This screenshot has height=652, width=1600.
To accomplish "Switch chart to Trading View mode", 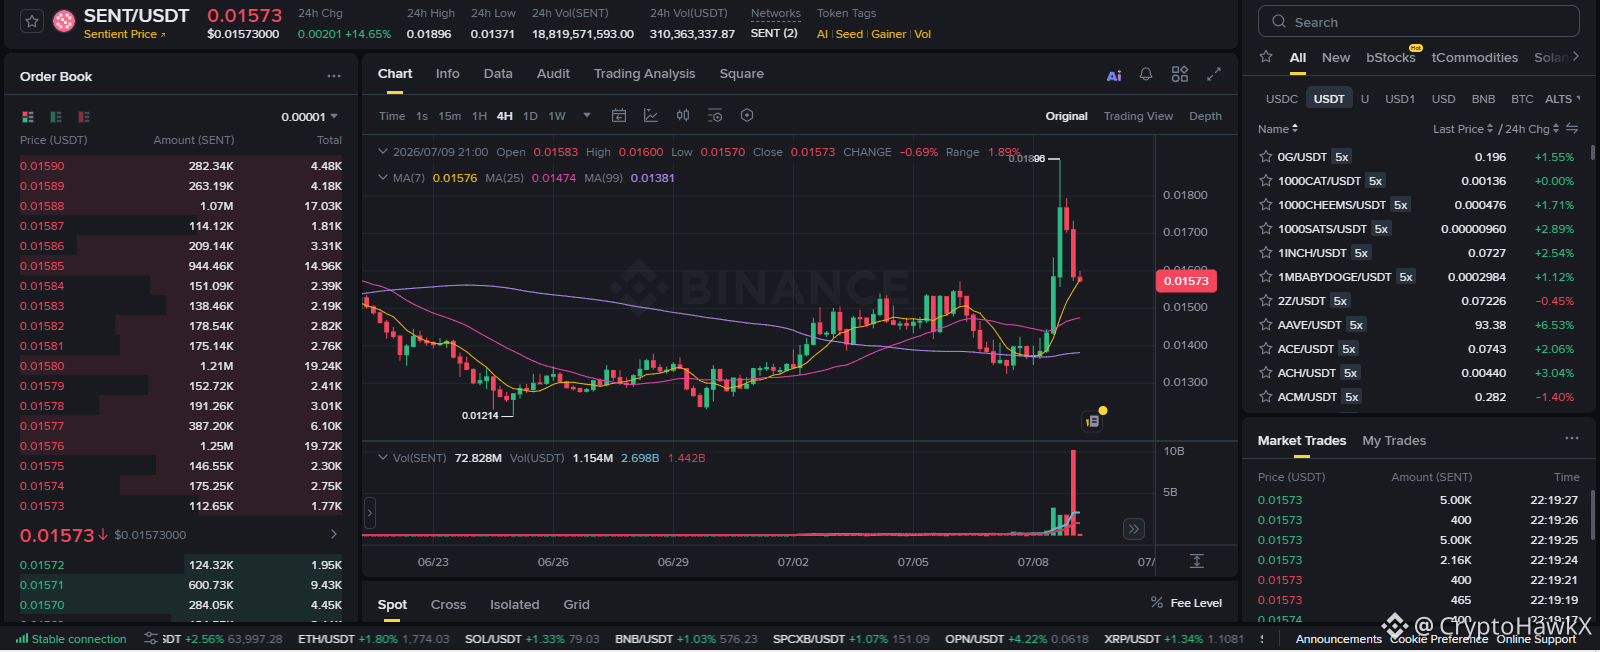I will 1138,116.
